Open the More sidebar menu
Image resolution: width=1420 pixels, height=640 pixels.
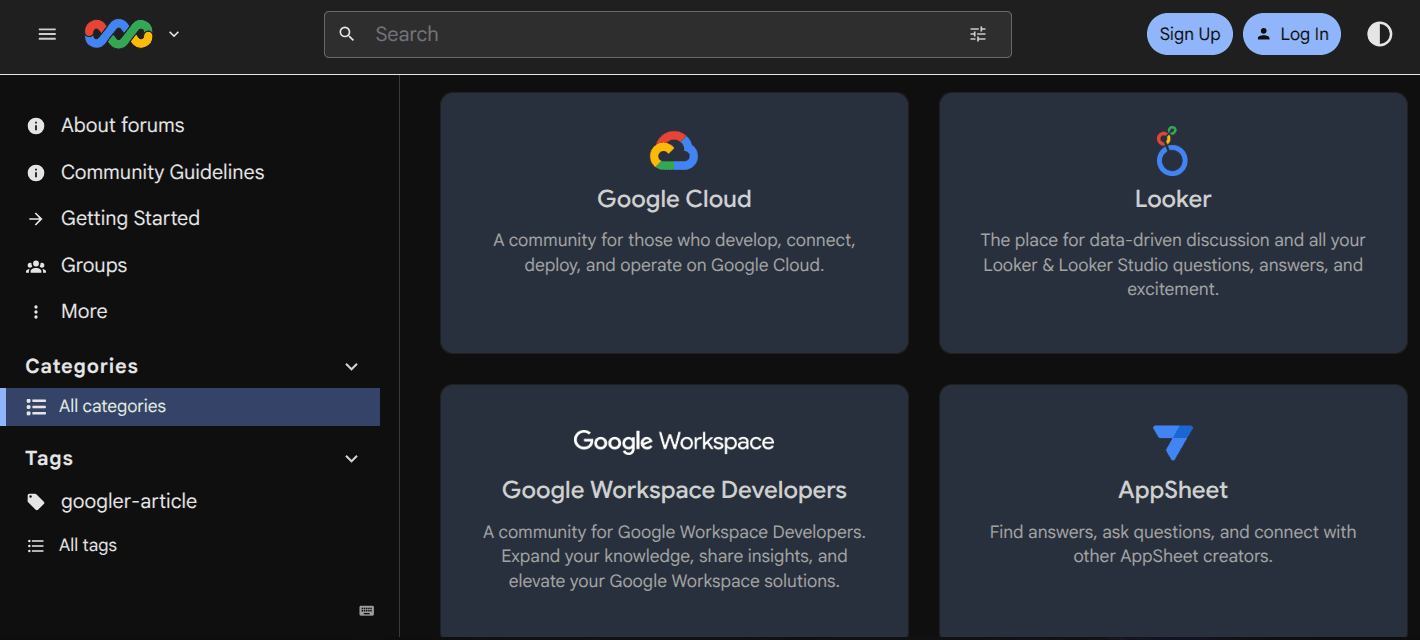(x=84, y=312)
